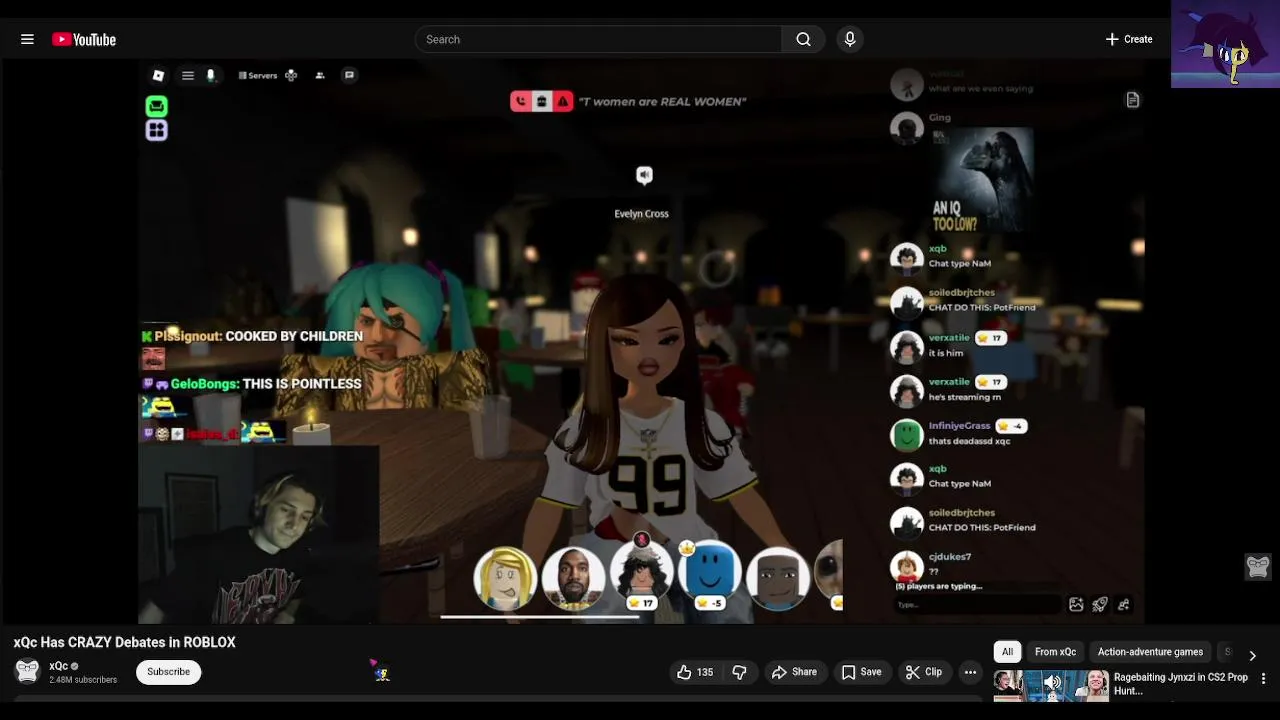Select the bearded man avatar bubble
1280x720 pixels.
click(573, 578)
